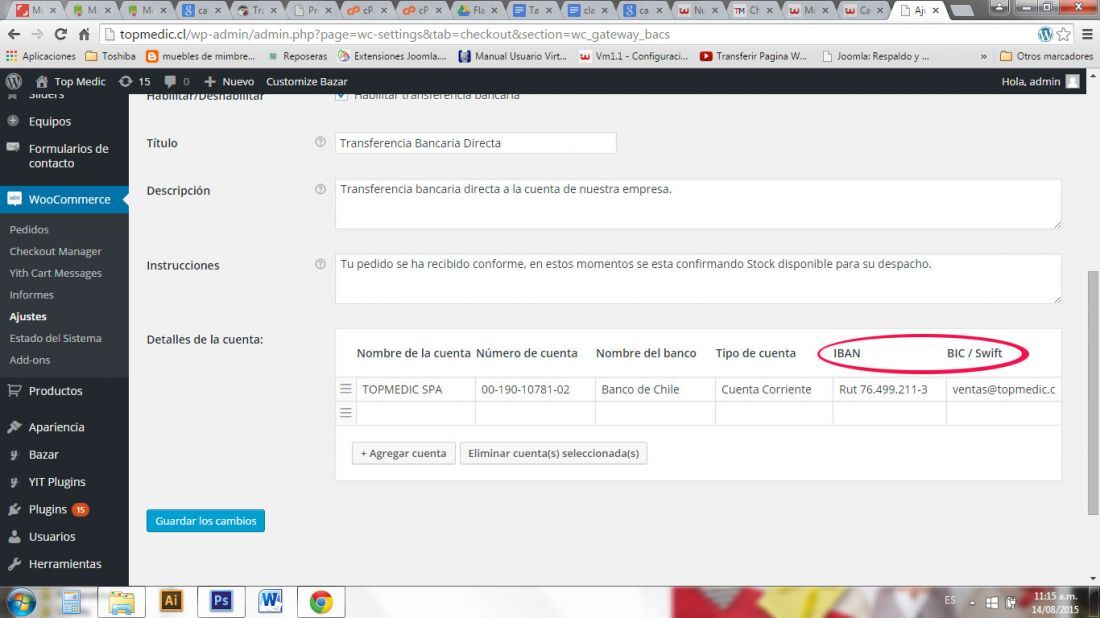The width and height of the screenshot is (1100, 618).
Task: Click the Banco de Chile cell
Action: click(655, 389)
